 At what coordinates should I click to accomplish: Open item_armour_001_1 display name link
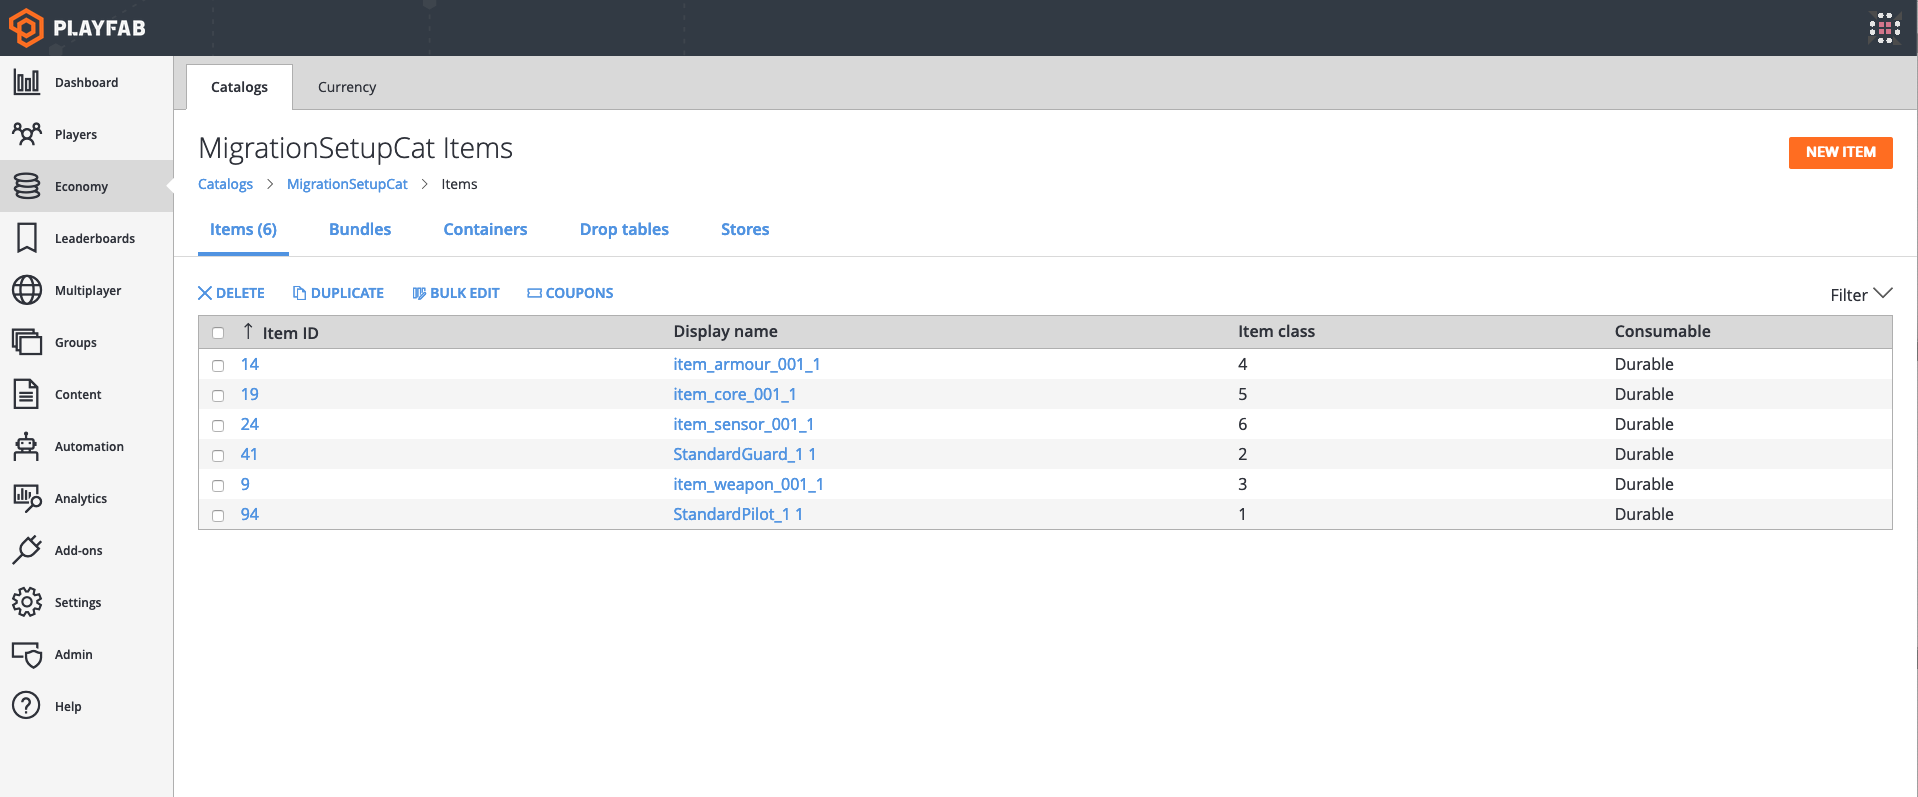pyautogui.click(x=746, y=364)
